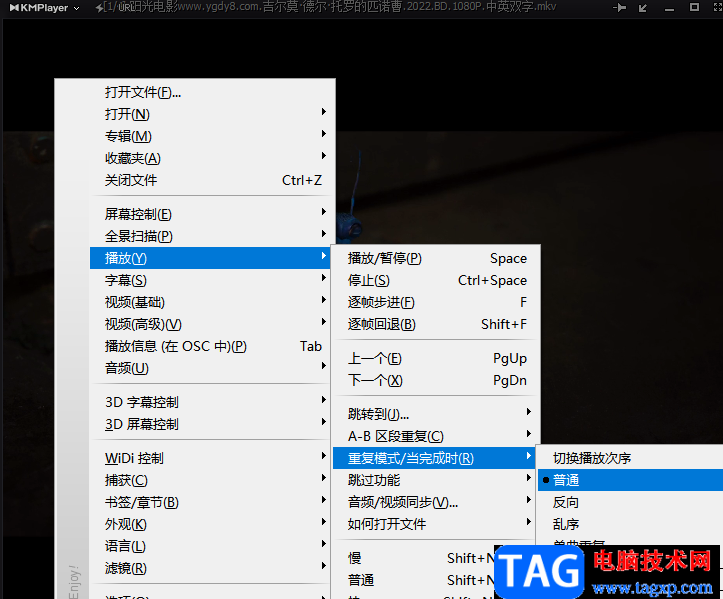Open the 3D 字幕控制 submenu
Screen dimensions: 723x599
210,402
